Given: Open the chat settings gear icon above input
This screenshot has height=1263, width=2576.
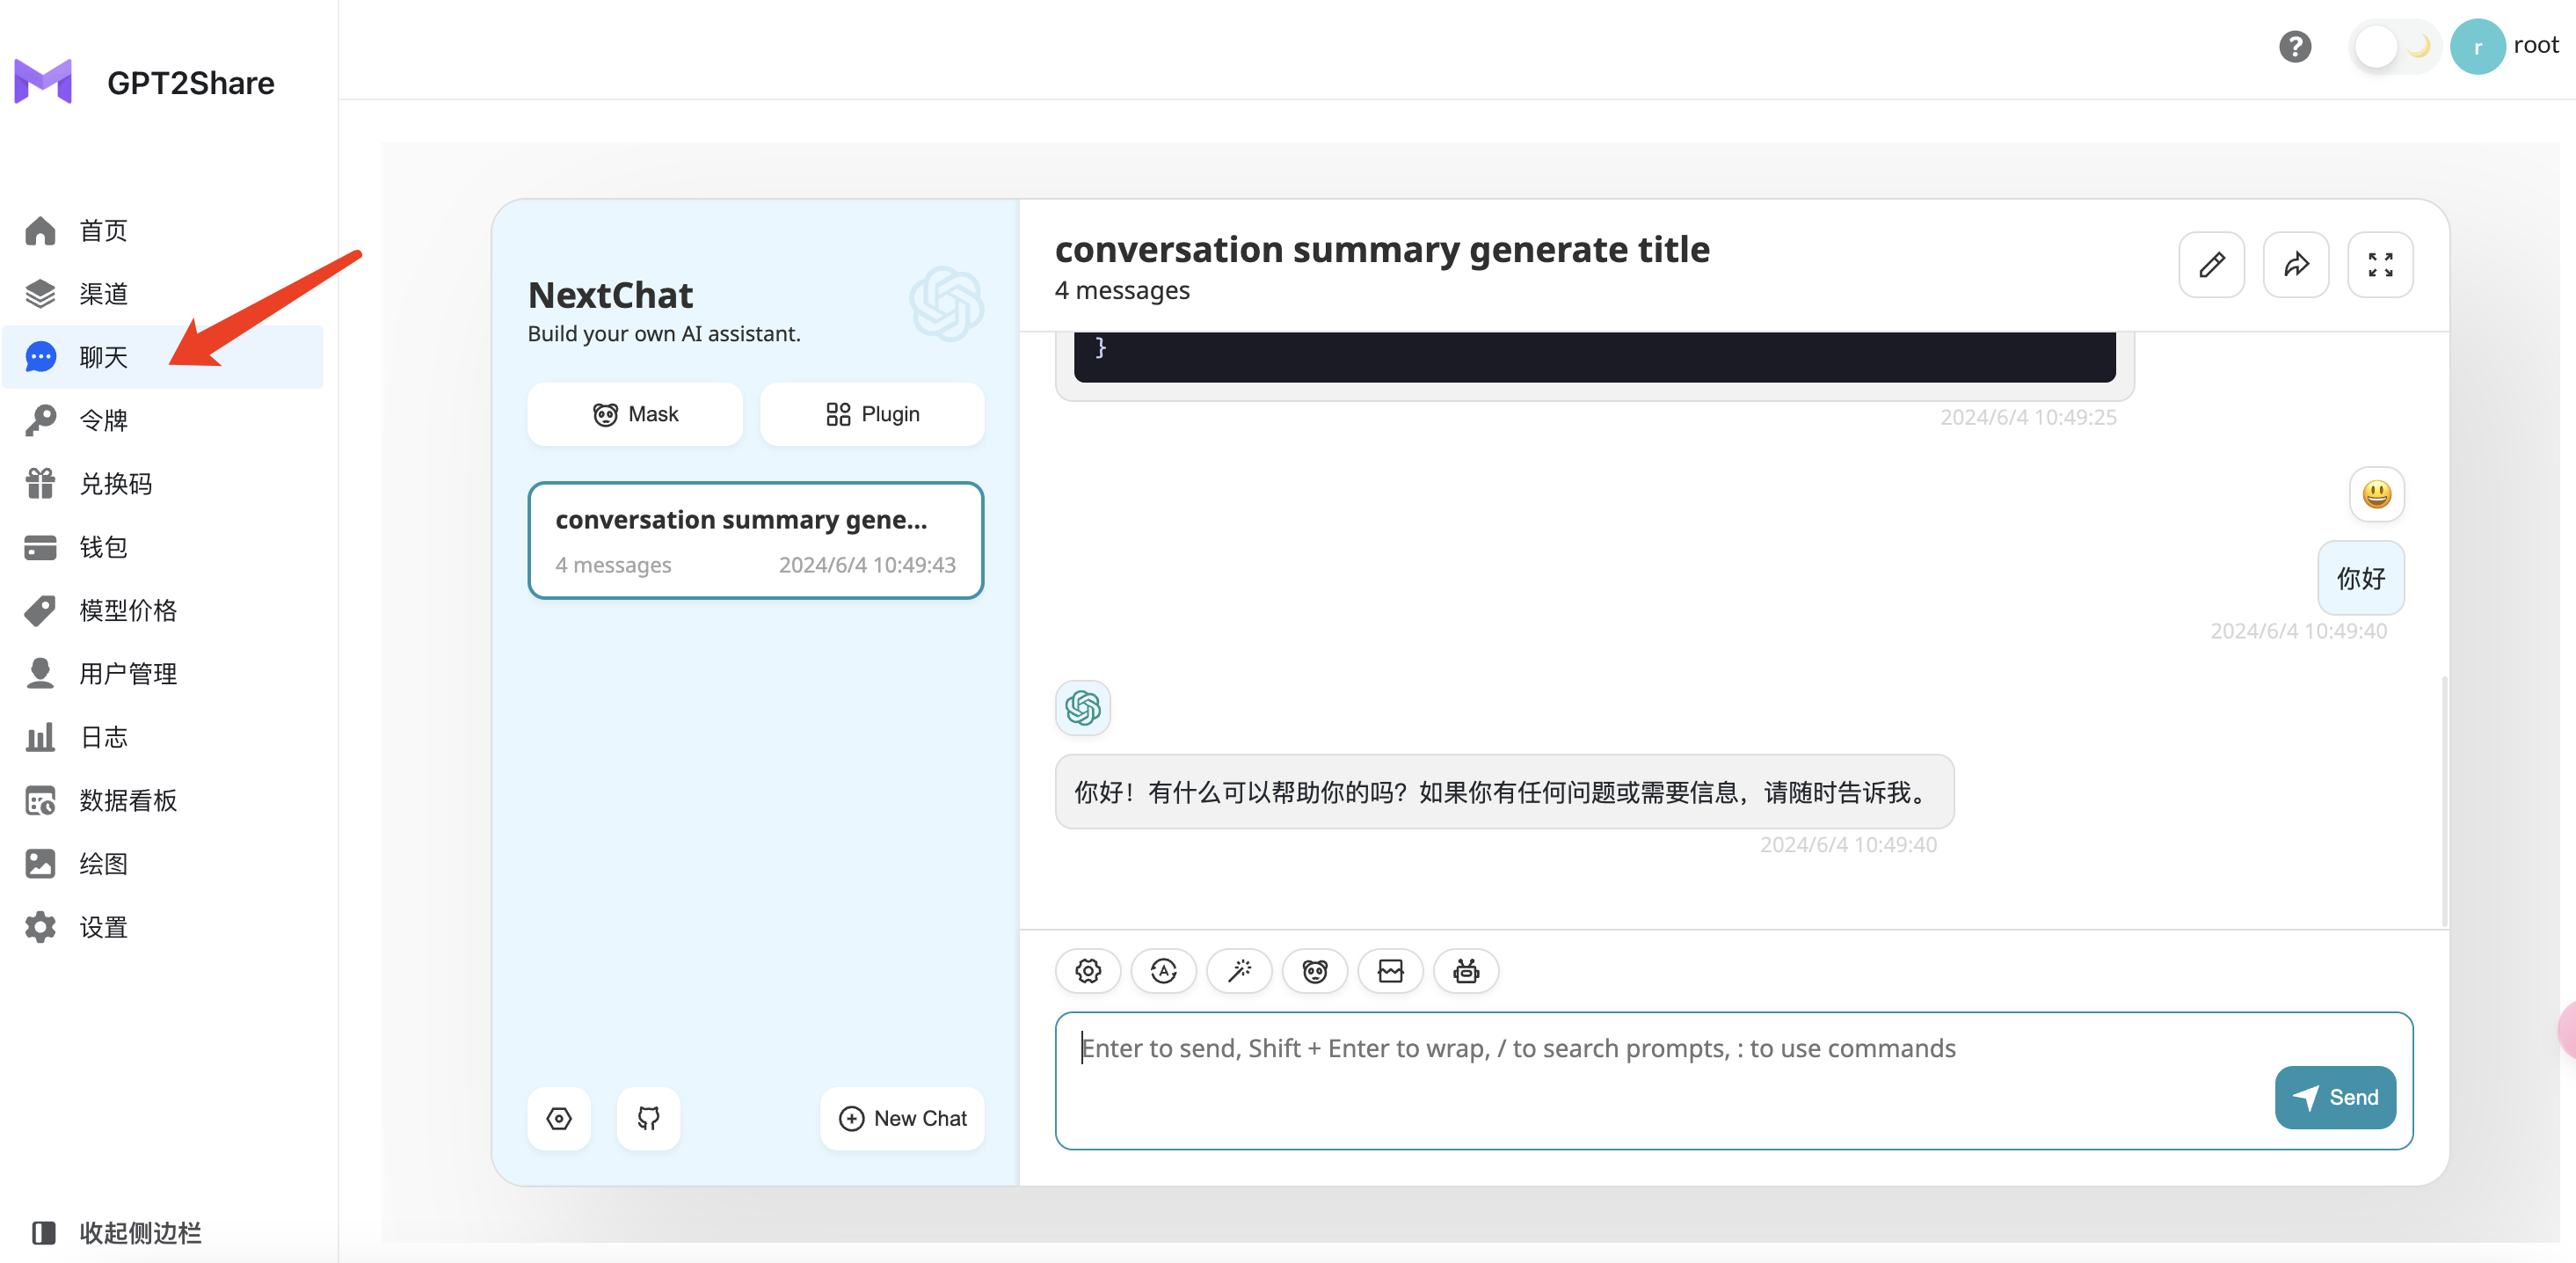Looking at the screenshot, I should pyautogui.click(x=1088, y=971).
